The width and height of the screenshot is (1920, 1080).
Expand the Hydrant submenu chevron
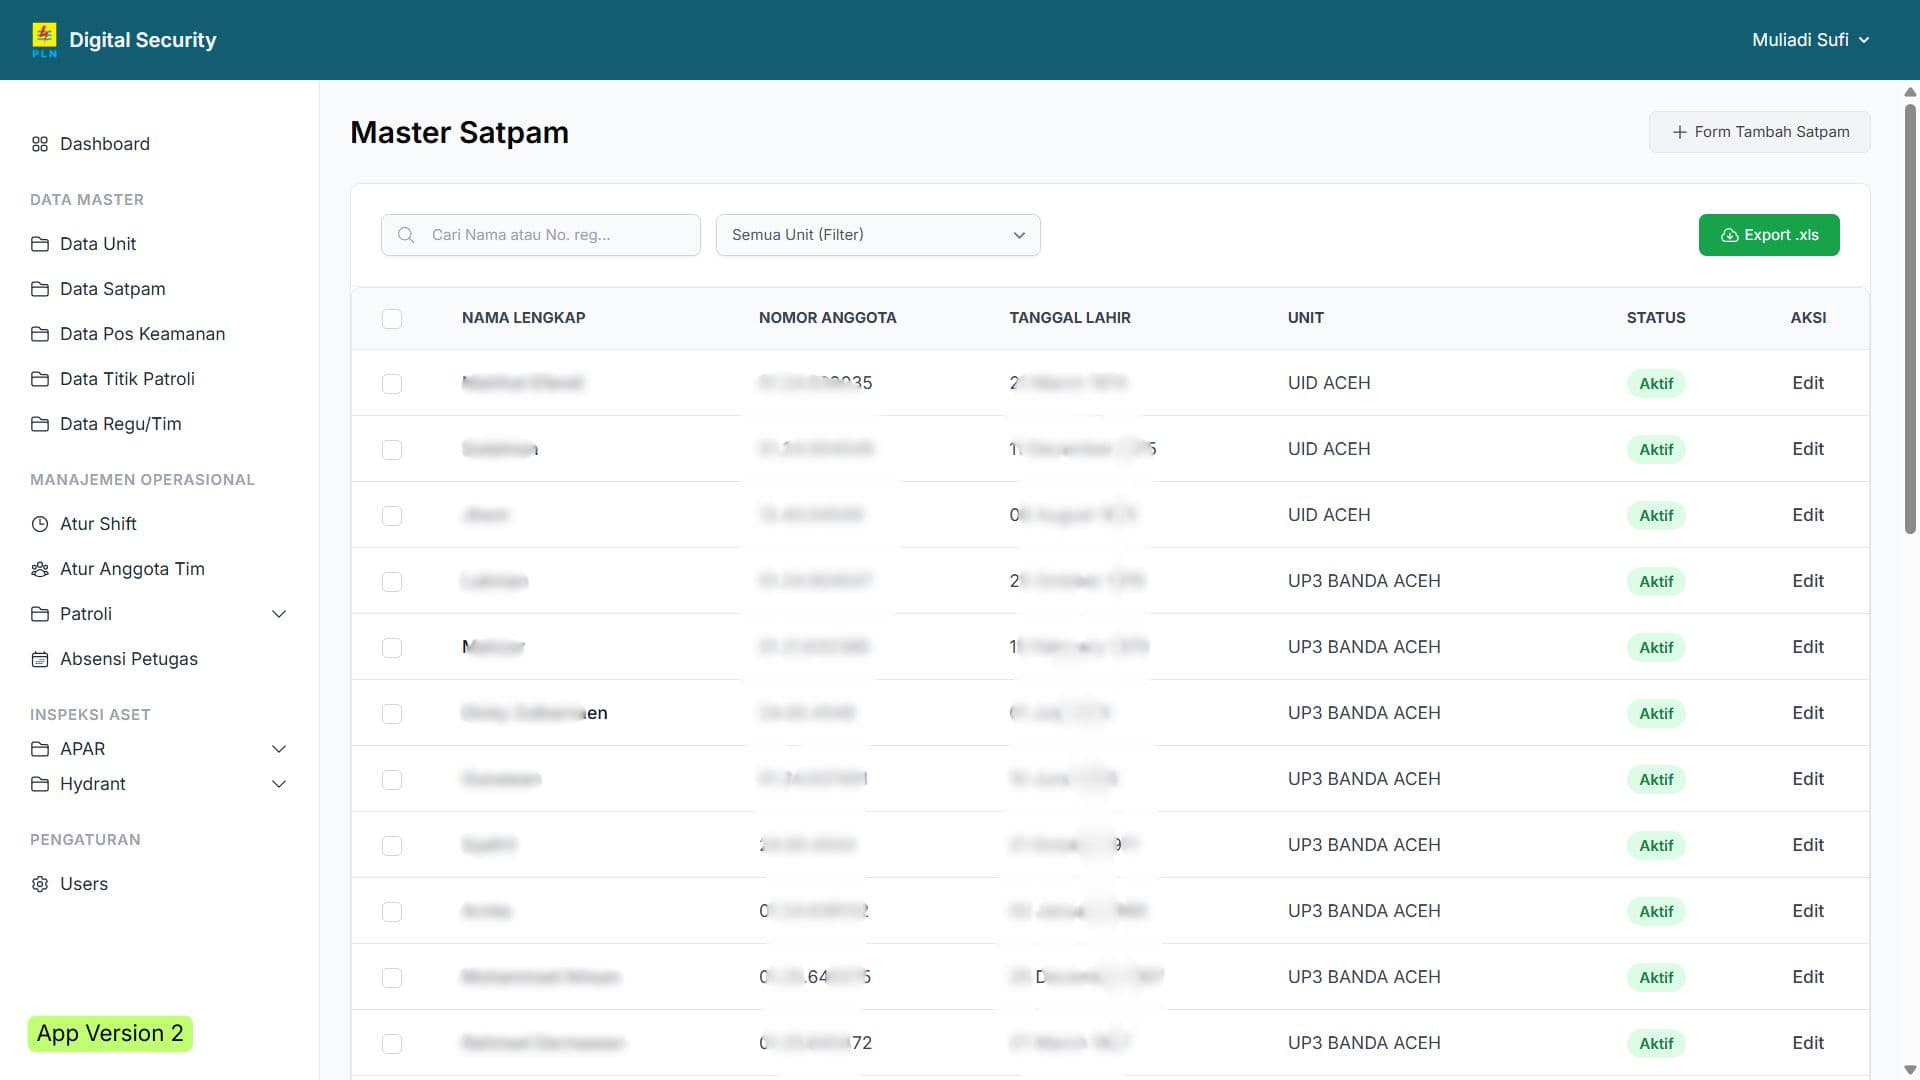point(279,784)
